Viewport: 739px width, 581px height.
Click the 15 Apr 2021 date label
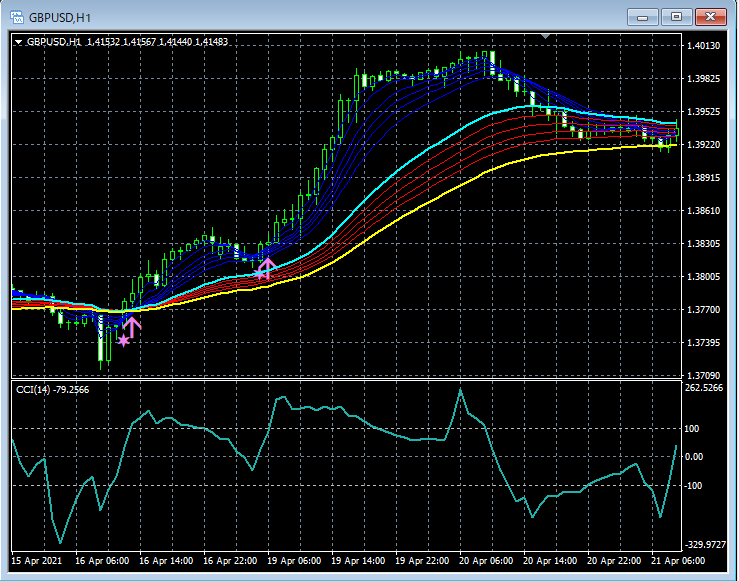[35, 560]
